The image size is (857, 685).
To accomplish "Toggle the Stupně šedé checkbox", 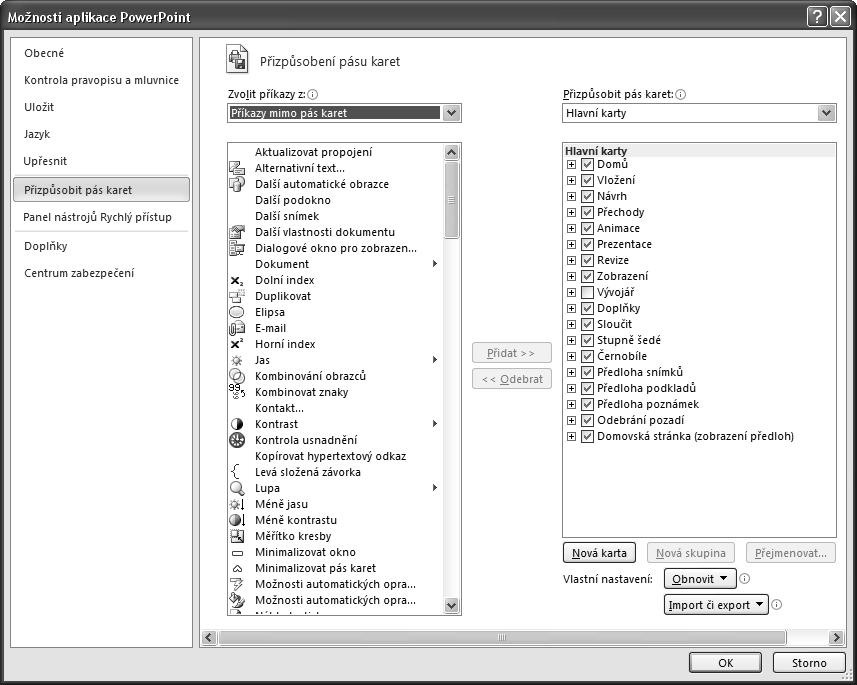I will point(588,341).
